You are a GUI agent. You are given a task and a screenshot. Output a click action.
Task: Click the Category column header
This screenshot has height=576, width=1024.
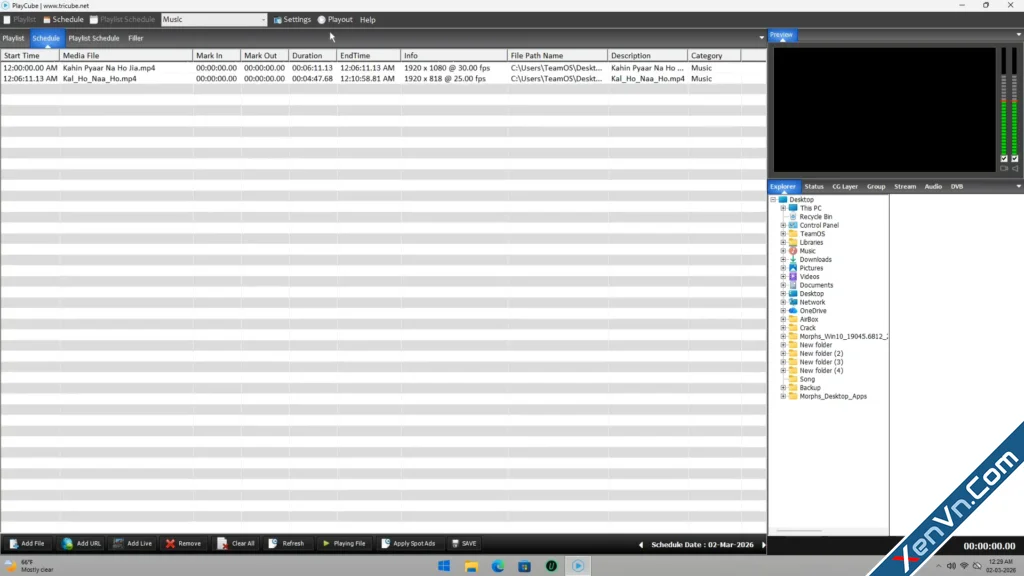714,56
